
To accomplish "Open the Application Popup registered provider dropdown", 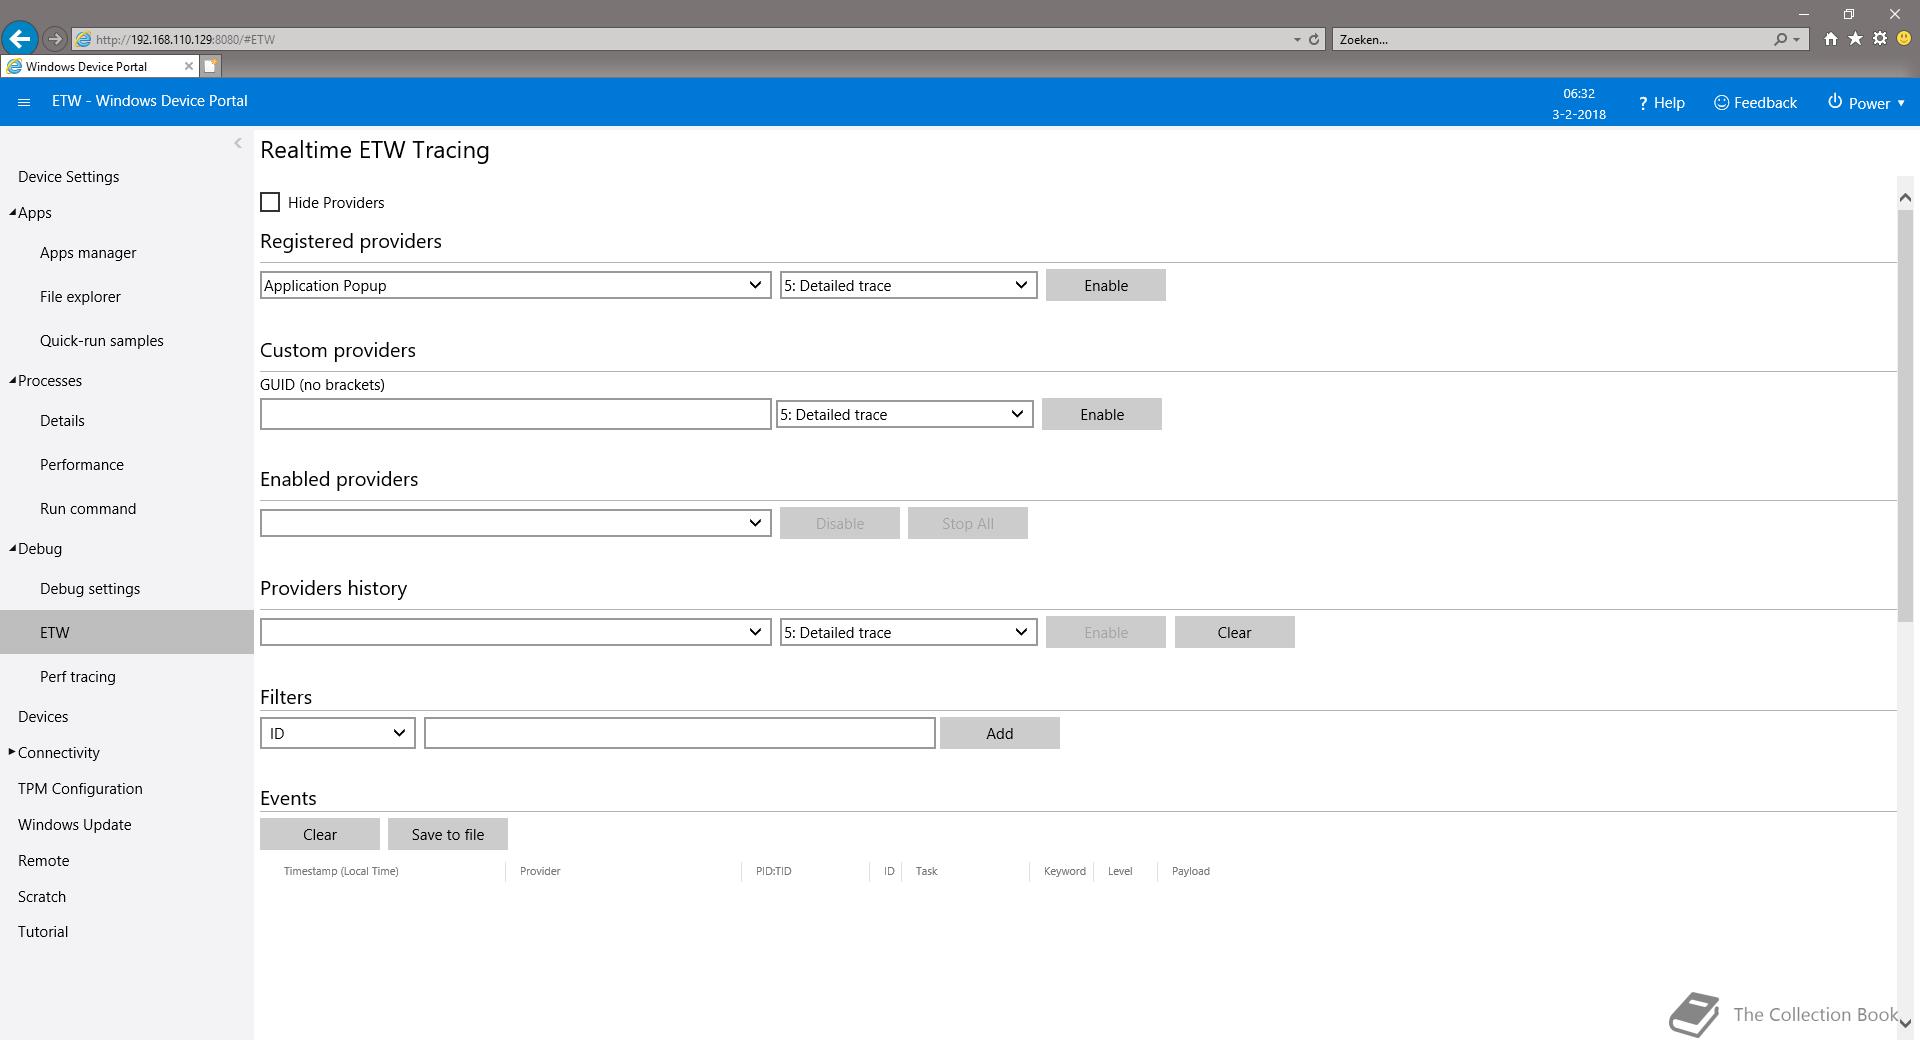I will [x=515, y=285].
